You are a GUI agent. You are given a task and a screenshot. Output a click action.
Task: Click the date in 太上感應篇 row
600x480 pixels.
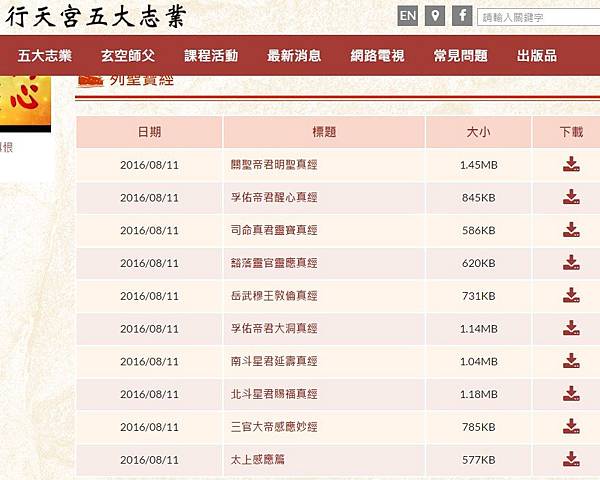click(x=149, y=460)
